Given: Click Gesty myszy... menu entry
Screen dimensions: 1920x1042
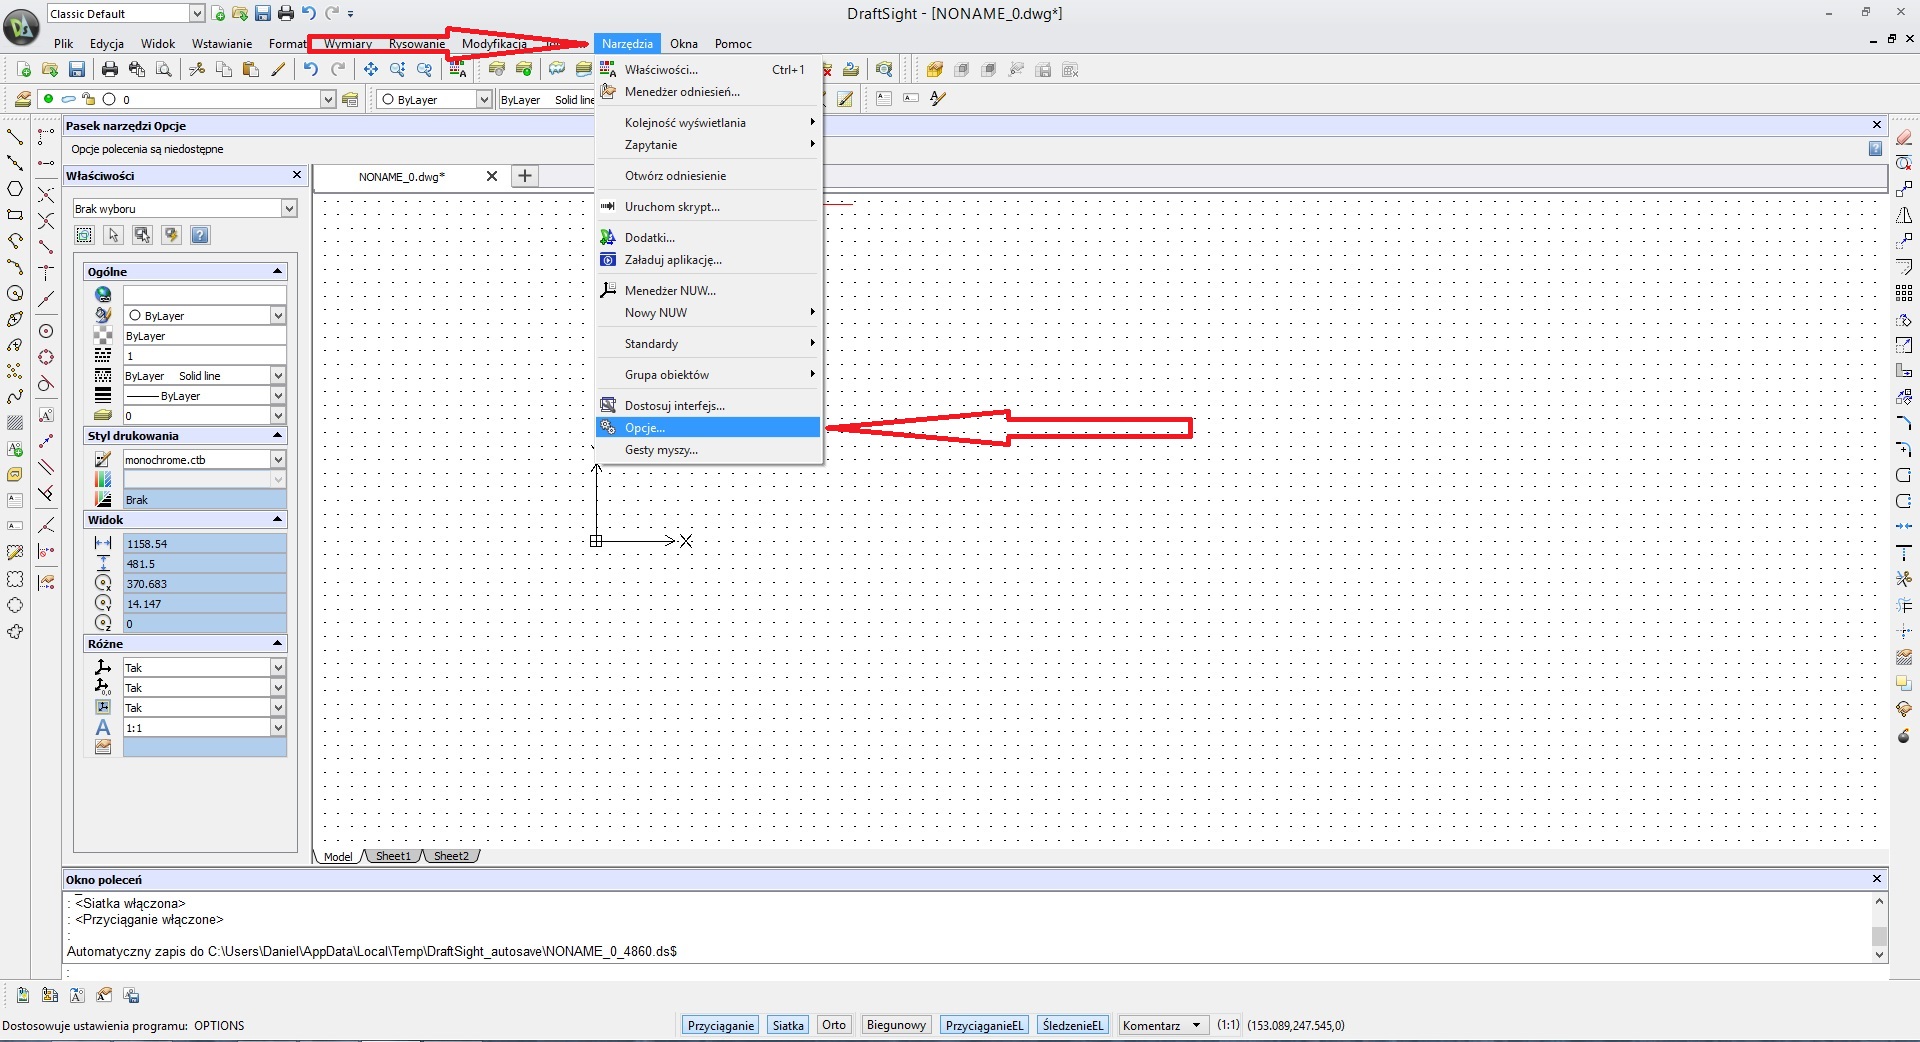Looking at the screenshot, I should [709, 449].
